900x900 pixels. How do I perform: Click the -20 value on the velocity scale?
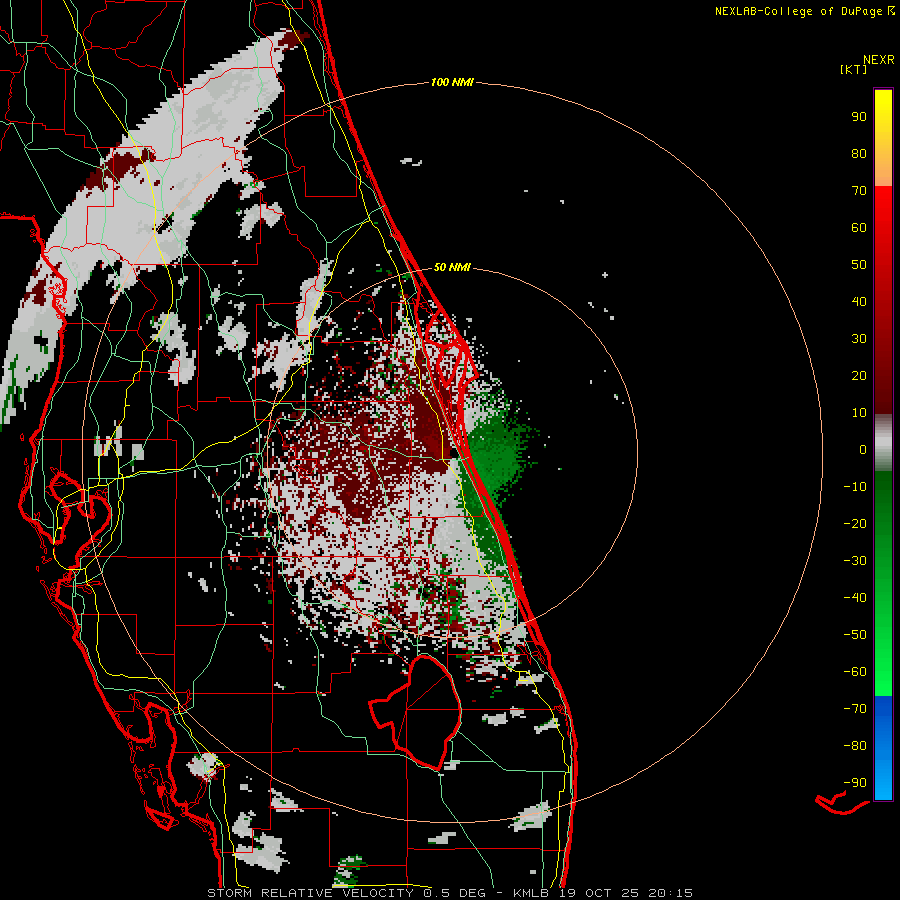click(x=855, y=524)
